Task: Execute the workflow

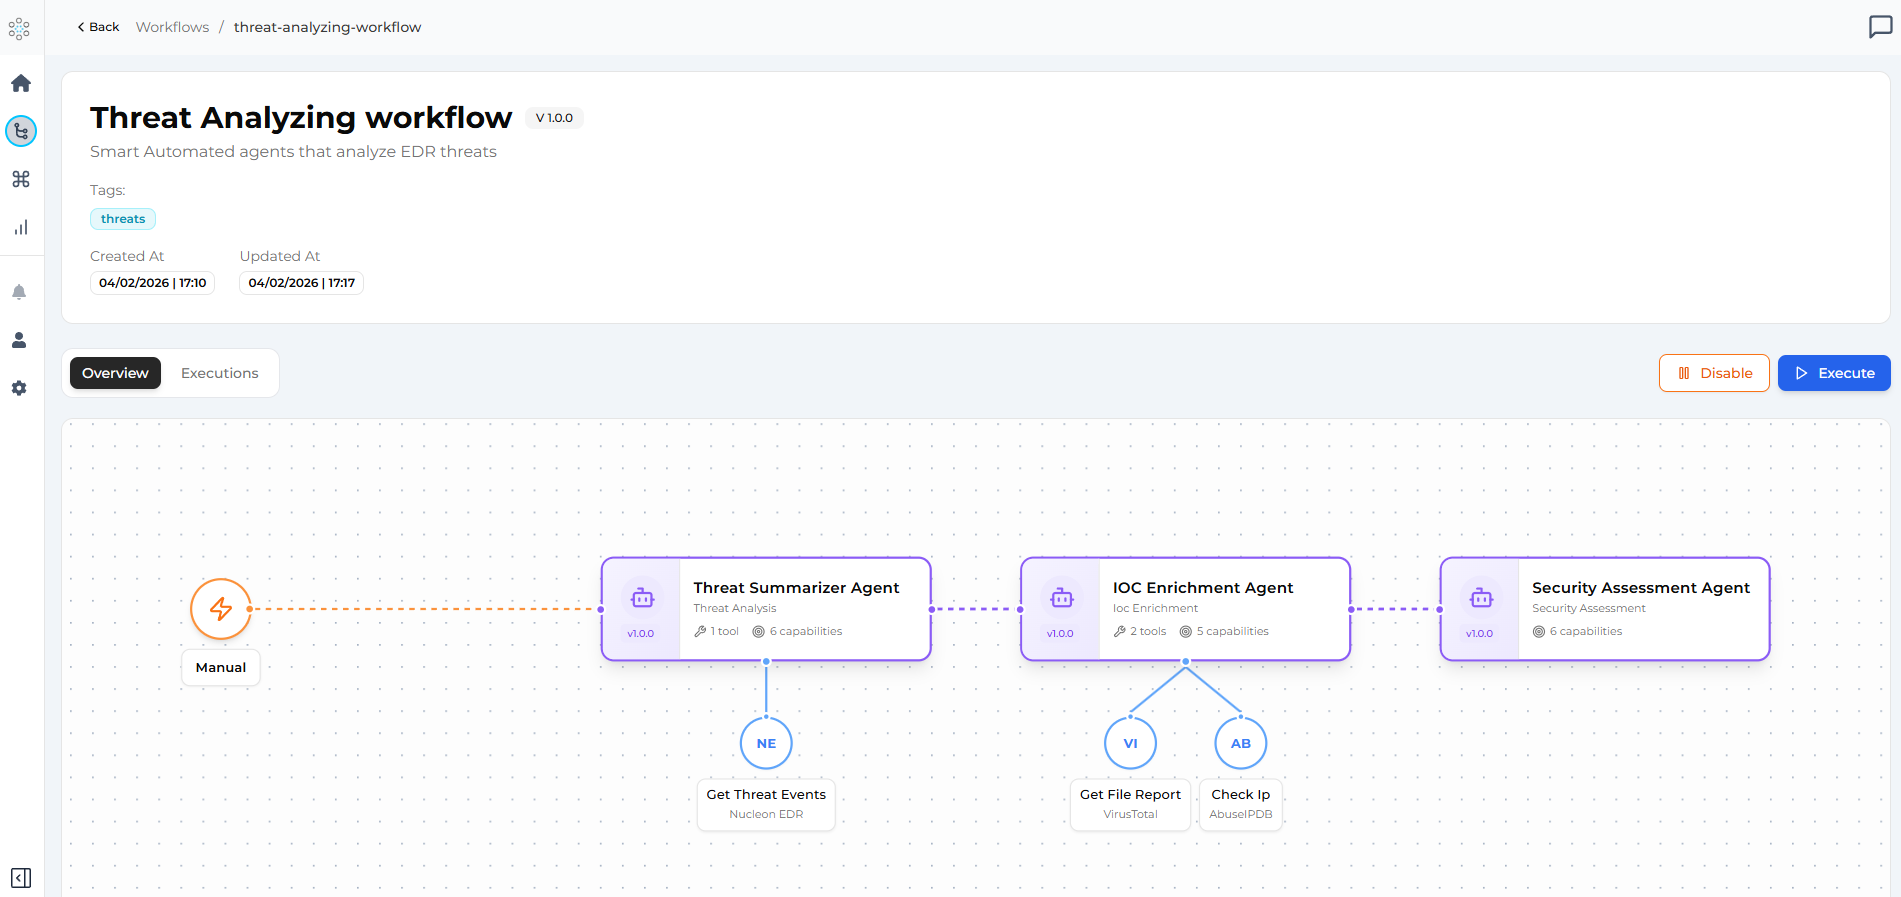Action: tap(1834, 373)
